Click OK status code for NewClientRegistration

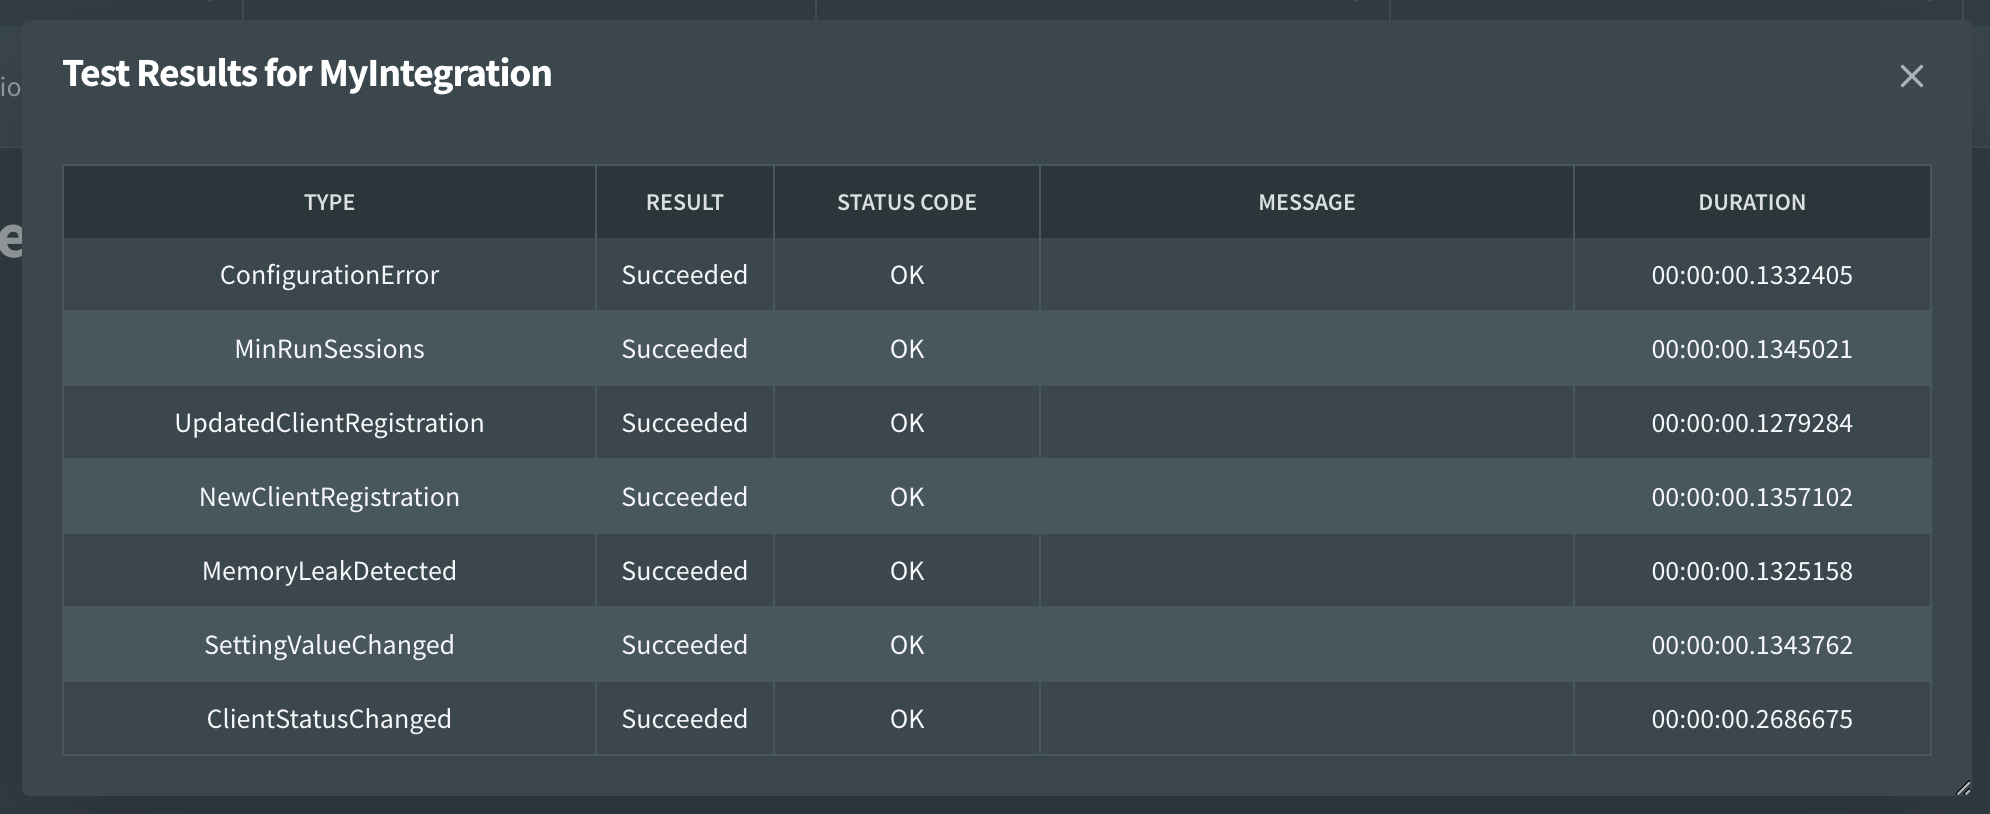[906, 497]
